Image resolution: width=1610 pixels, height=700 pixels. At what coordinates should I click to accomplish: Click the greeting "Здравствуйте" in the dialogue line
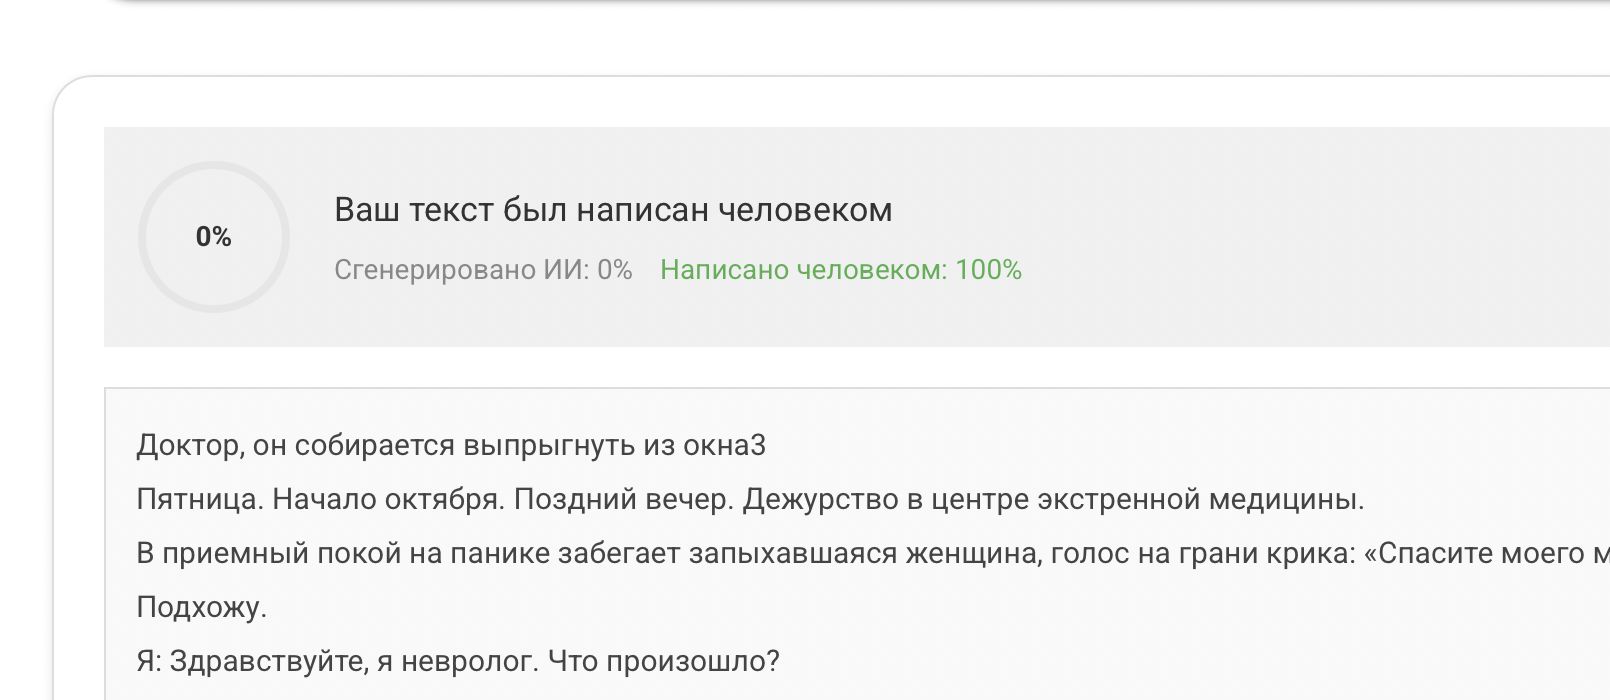(265, 661)
